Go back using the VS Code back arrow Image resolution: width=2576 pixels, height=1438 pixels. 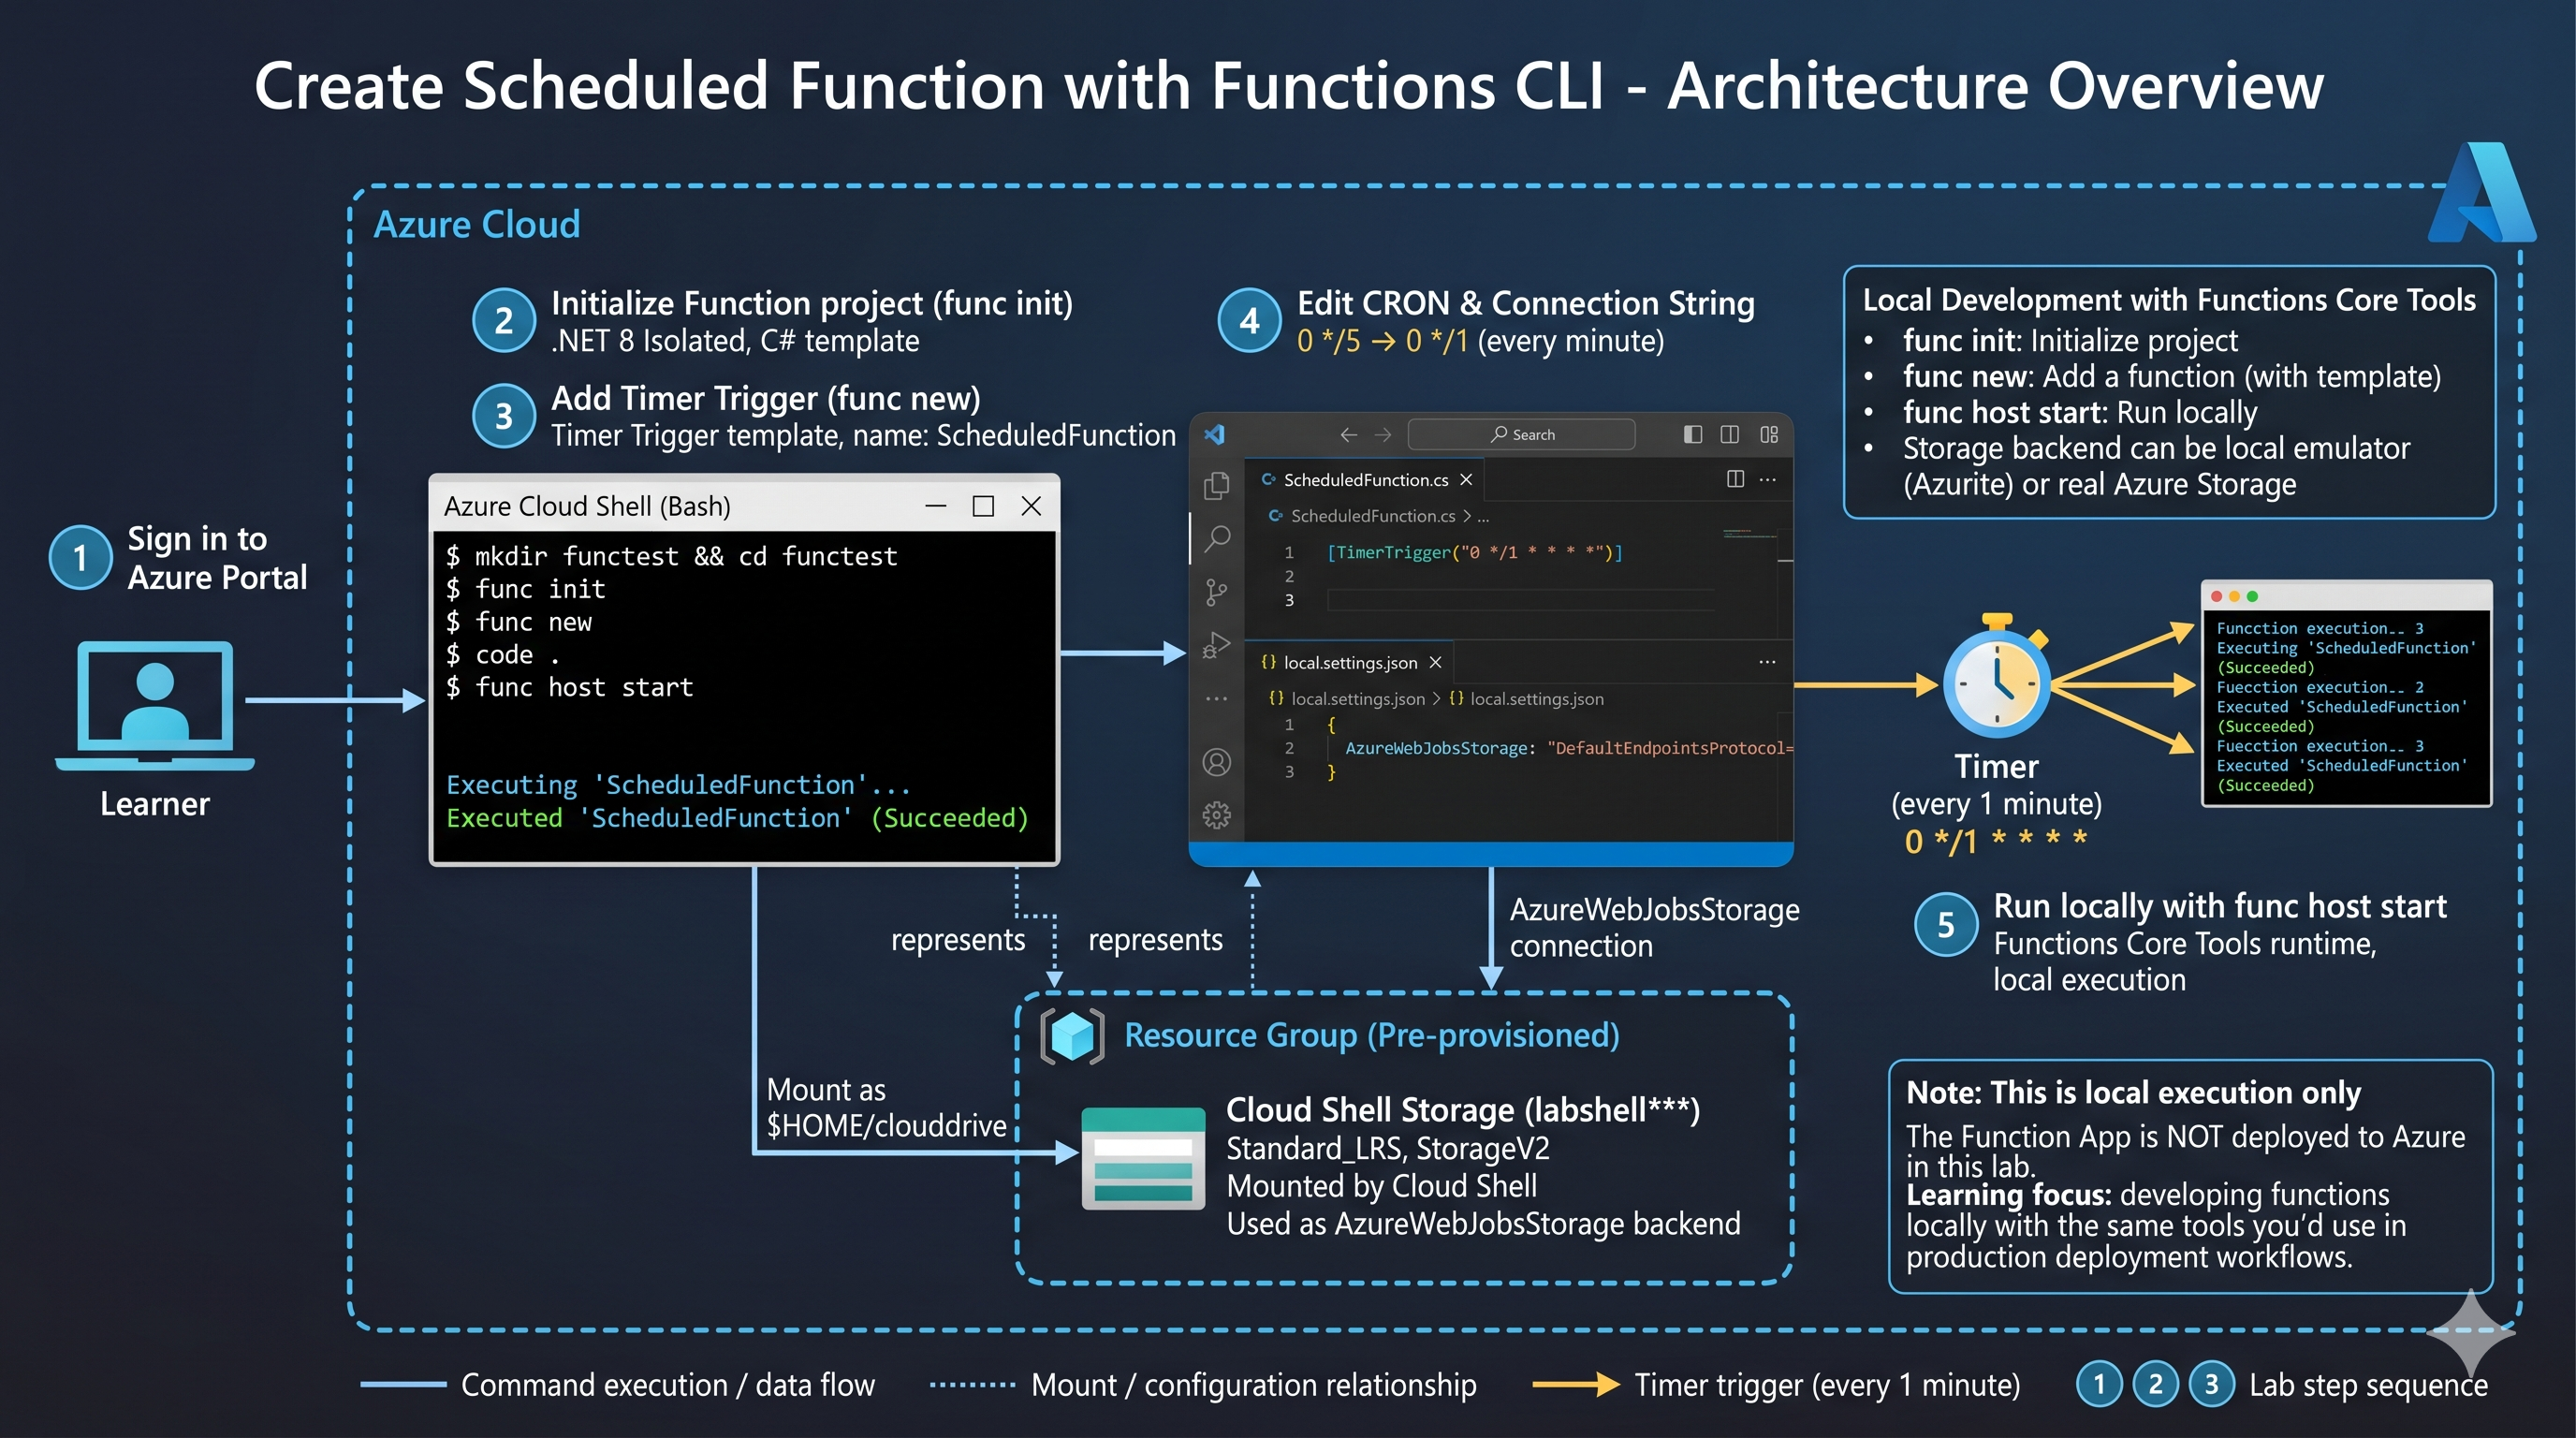point(1348,434)
